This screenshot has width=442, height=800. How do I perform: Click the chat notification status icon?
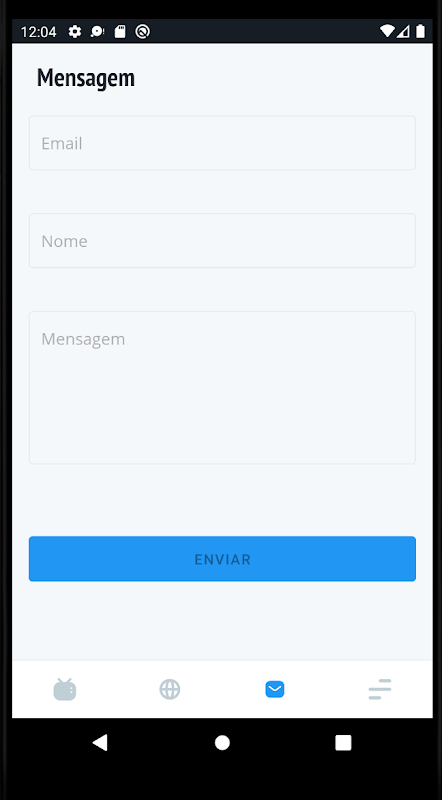tap(97, 32)
